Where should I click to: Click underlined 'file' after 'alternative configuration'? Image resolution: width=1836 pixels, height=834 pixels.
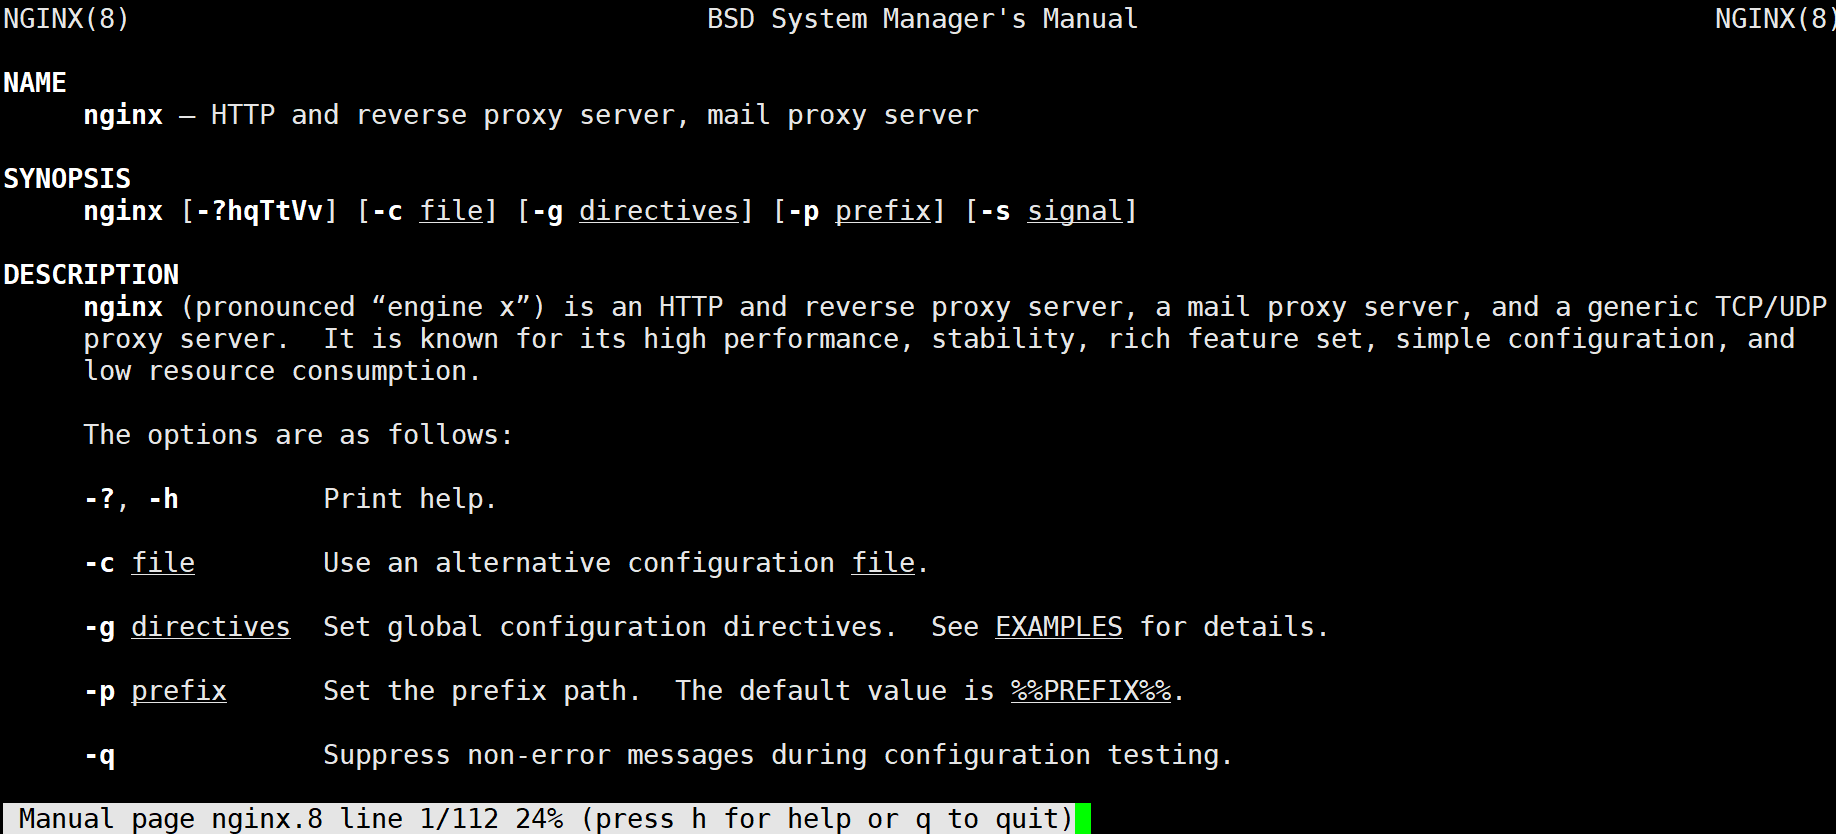(x=882, y=563)
